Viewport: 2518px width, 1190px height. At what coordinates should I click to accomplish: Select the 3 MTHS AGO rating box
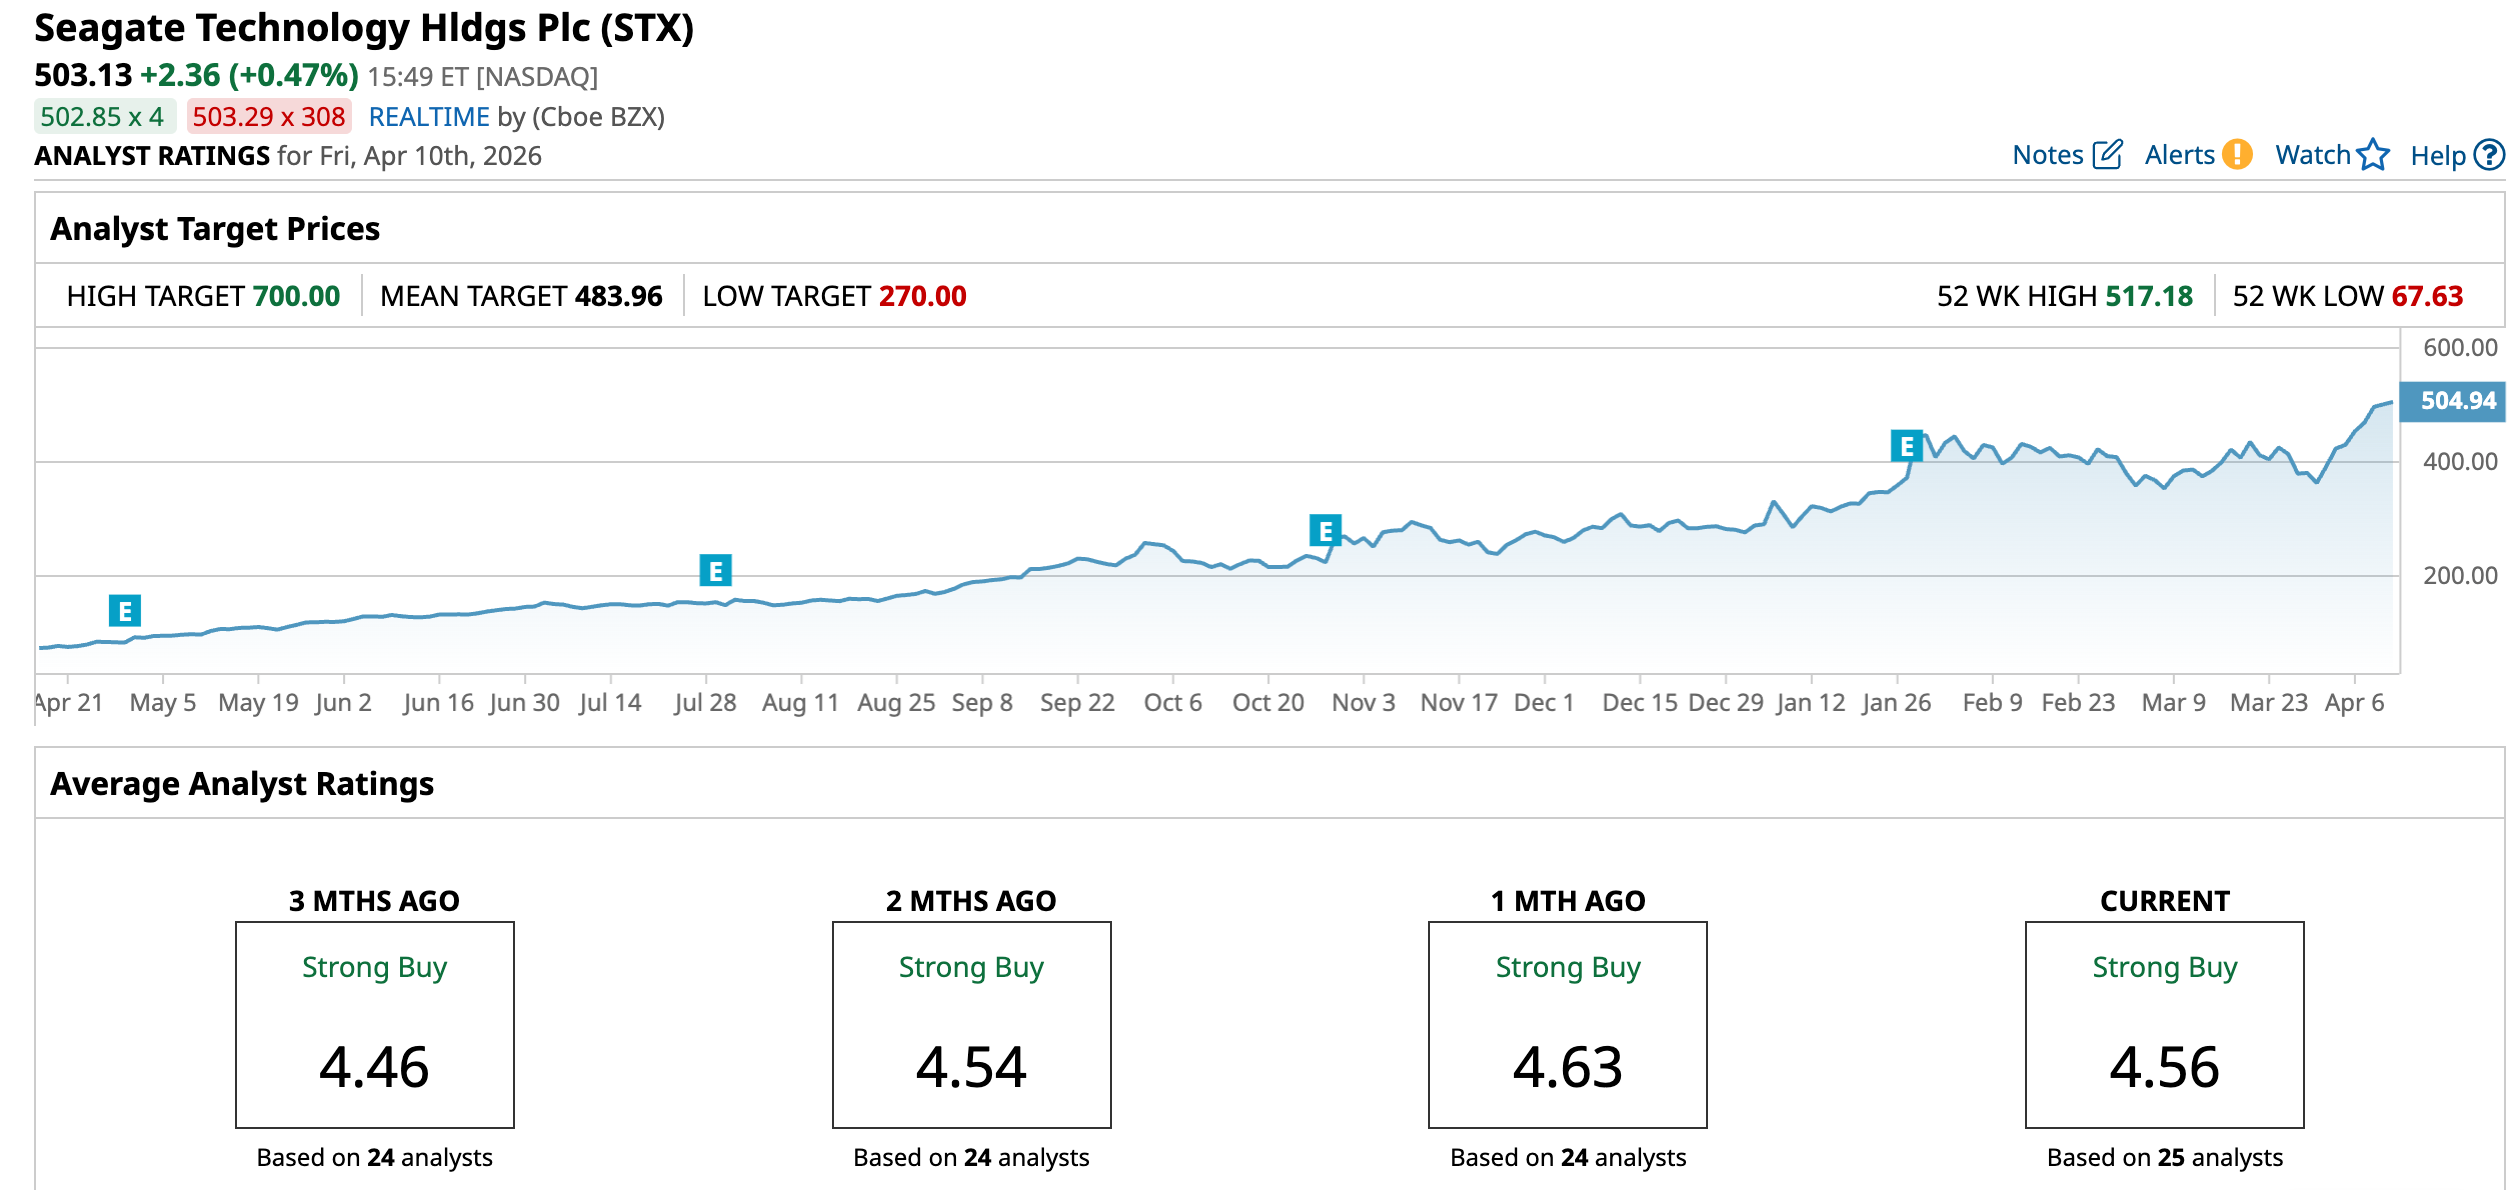[374, 1025]
